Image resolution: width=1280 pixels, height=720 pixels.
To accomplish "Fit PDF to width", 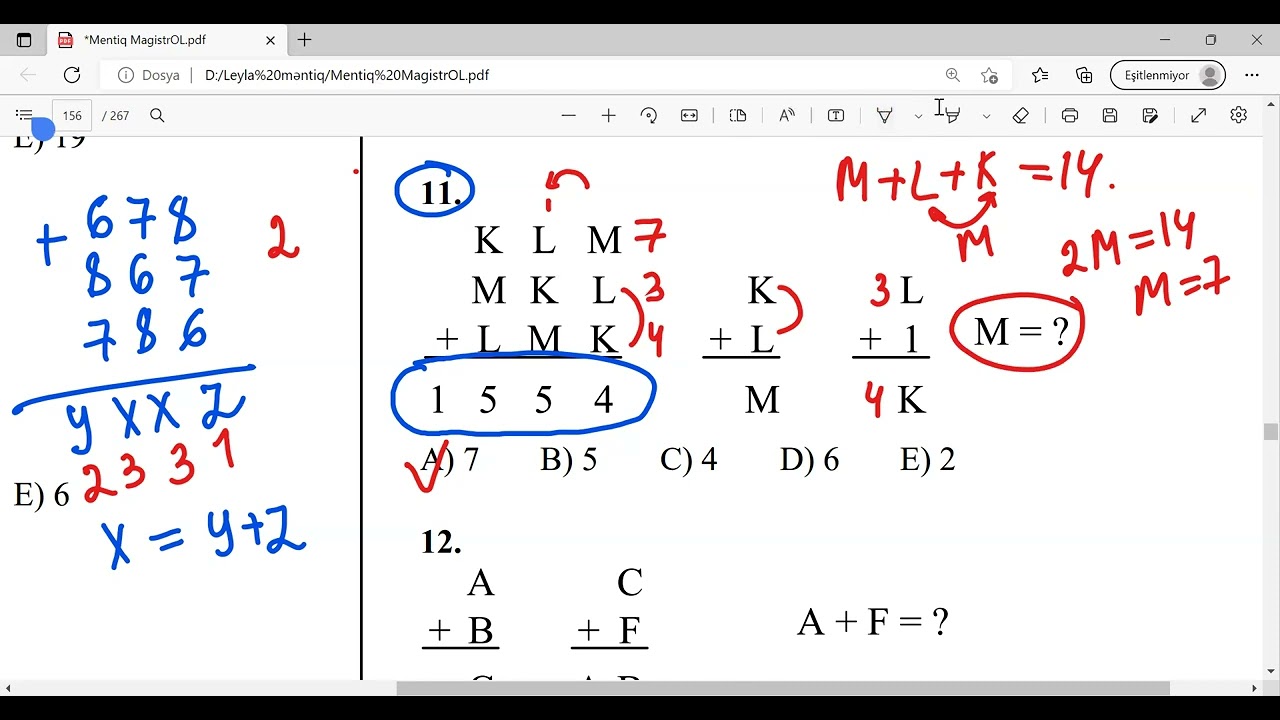I will [689, 116].
